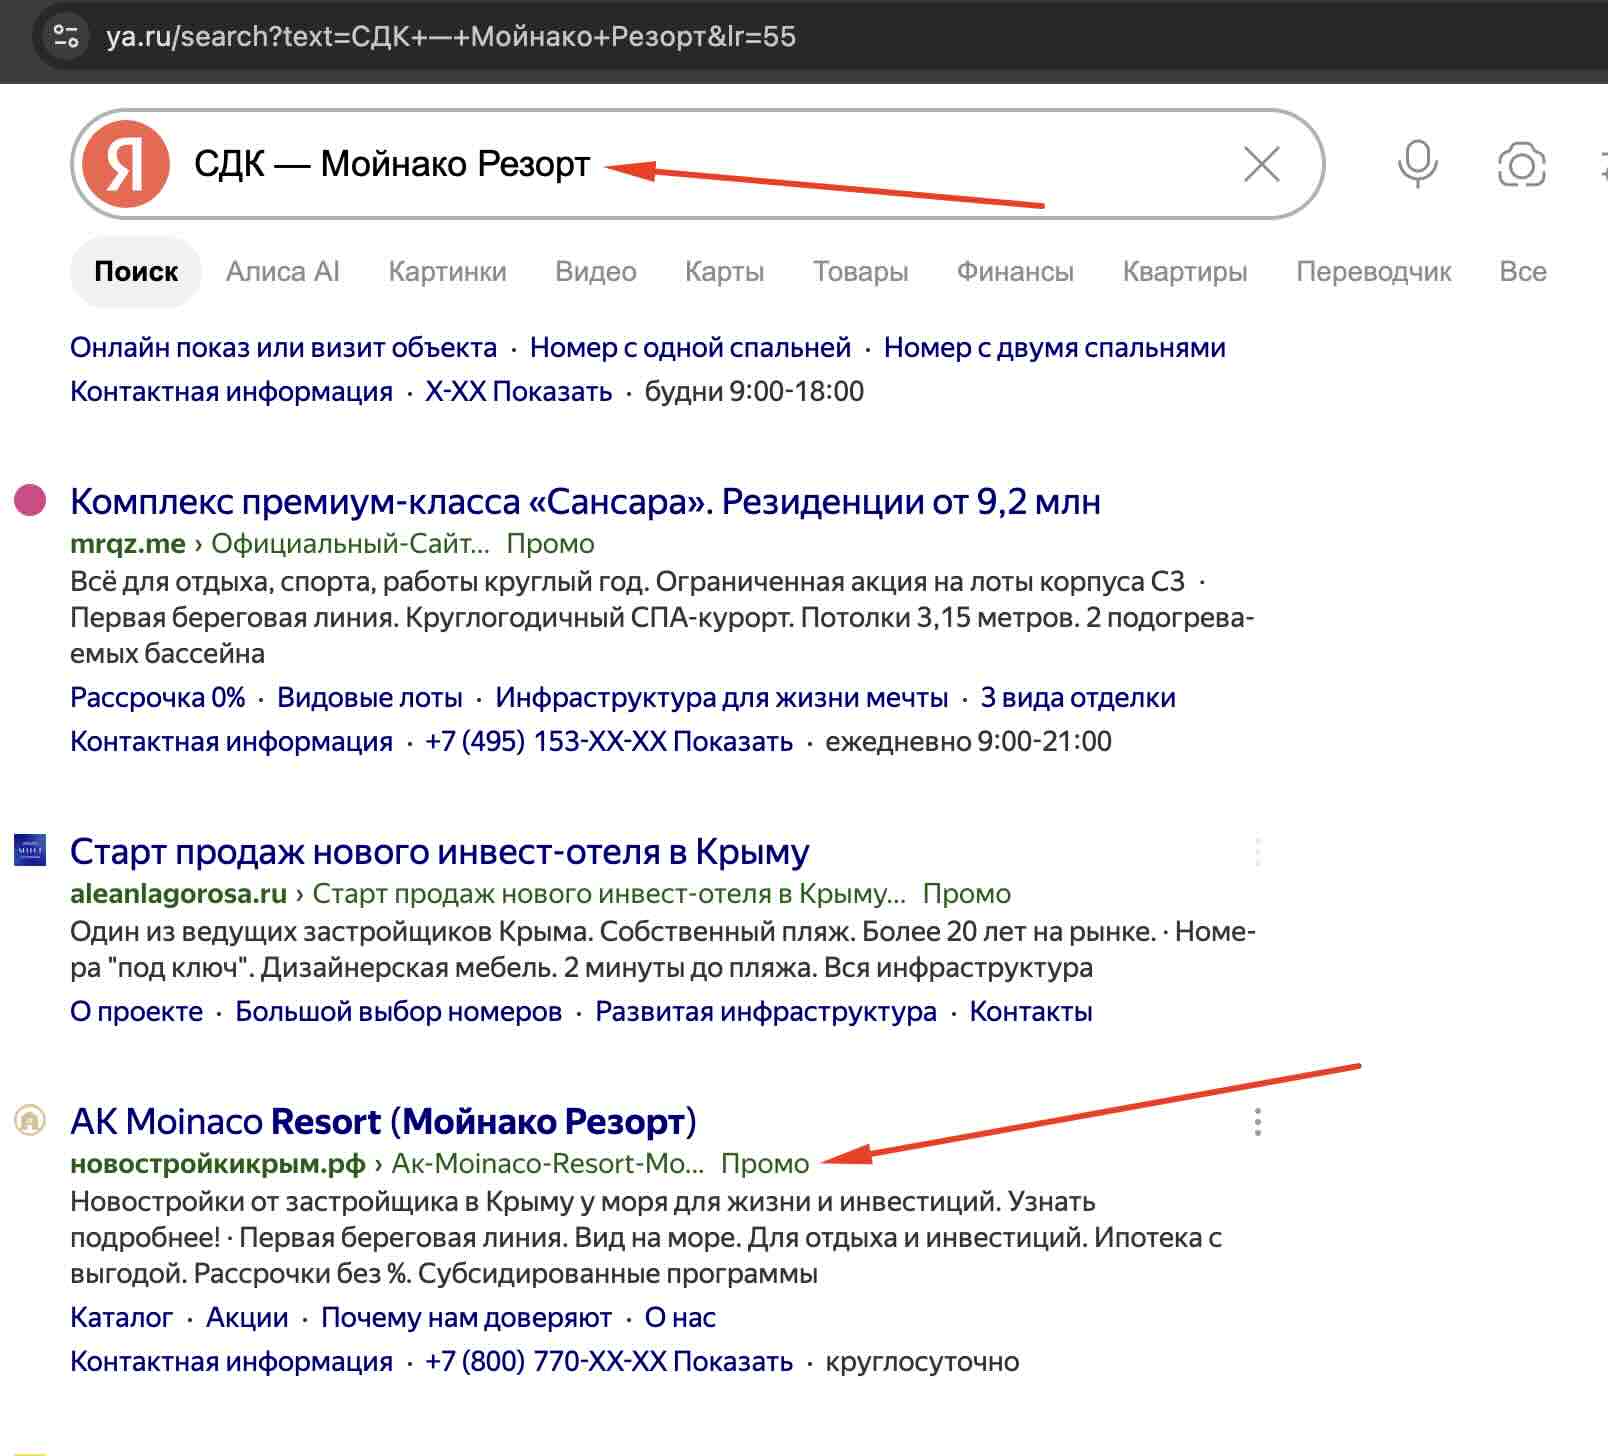Select the browser address bar URL
Screen dimensions: 1608x1456
tap(451, 37)
